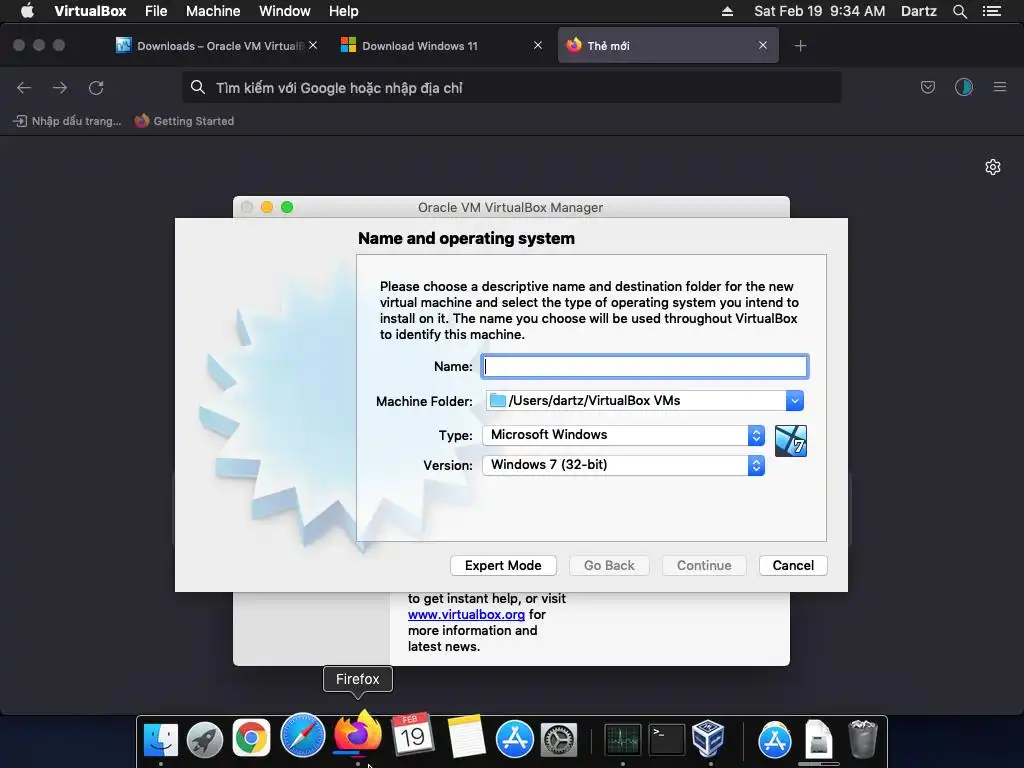Reload the current Firefox page
The image size is (1024, 768).
click(x=96, y=88)
